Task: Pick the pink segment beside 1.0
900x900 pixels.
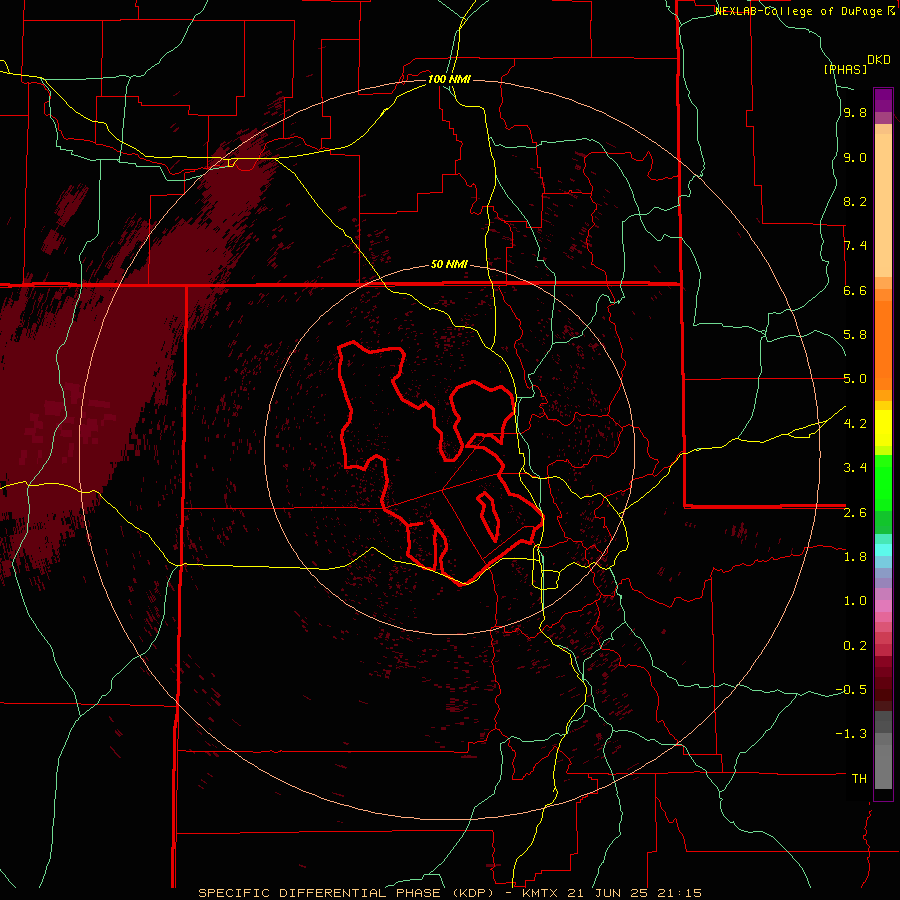Action: pyautogui.click(x=883, y=606)
